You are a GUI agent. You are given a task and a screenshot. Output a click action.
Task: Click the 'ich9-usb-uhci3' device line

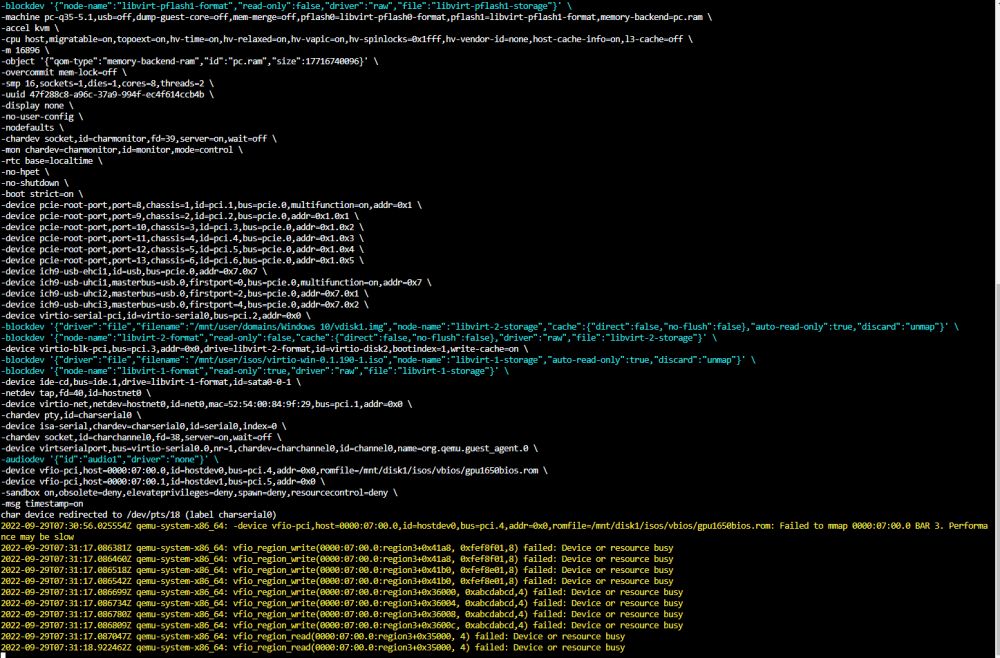[185, 304]
